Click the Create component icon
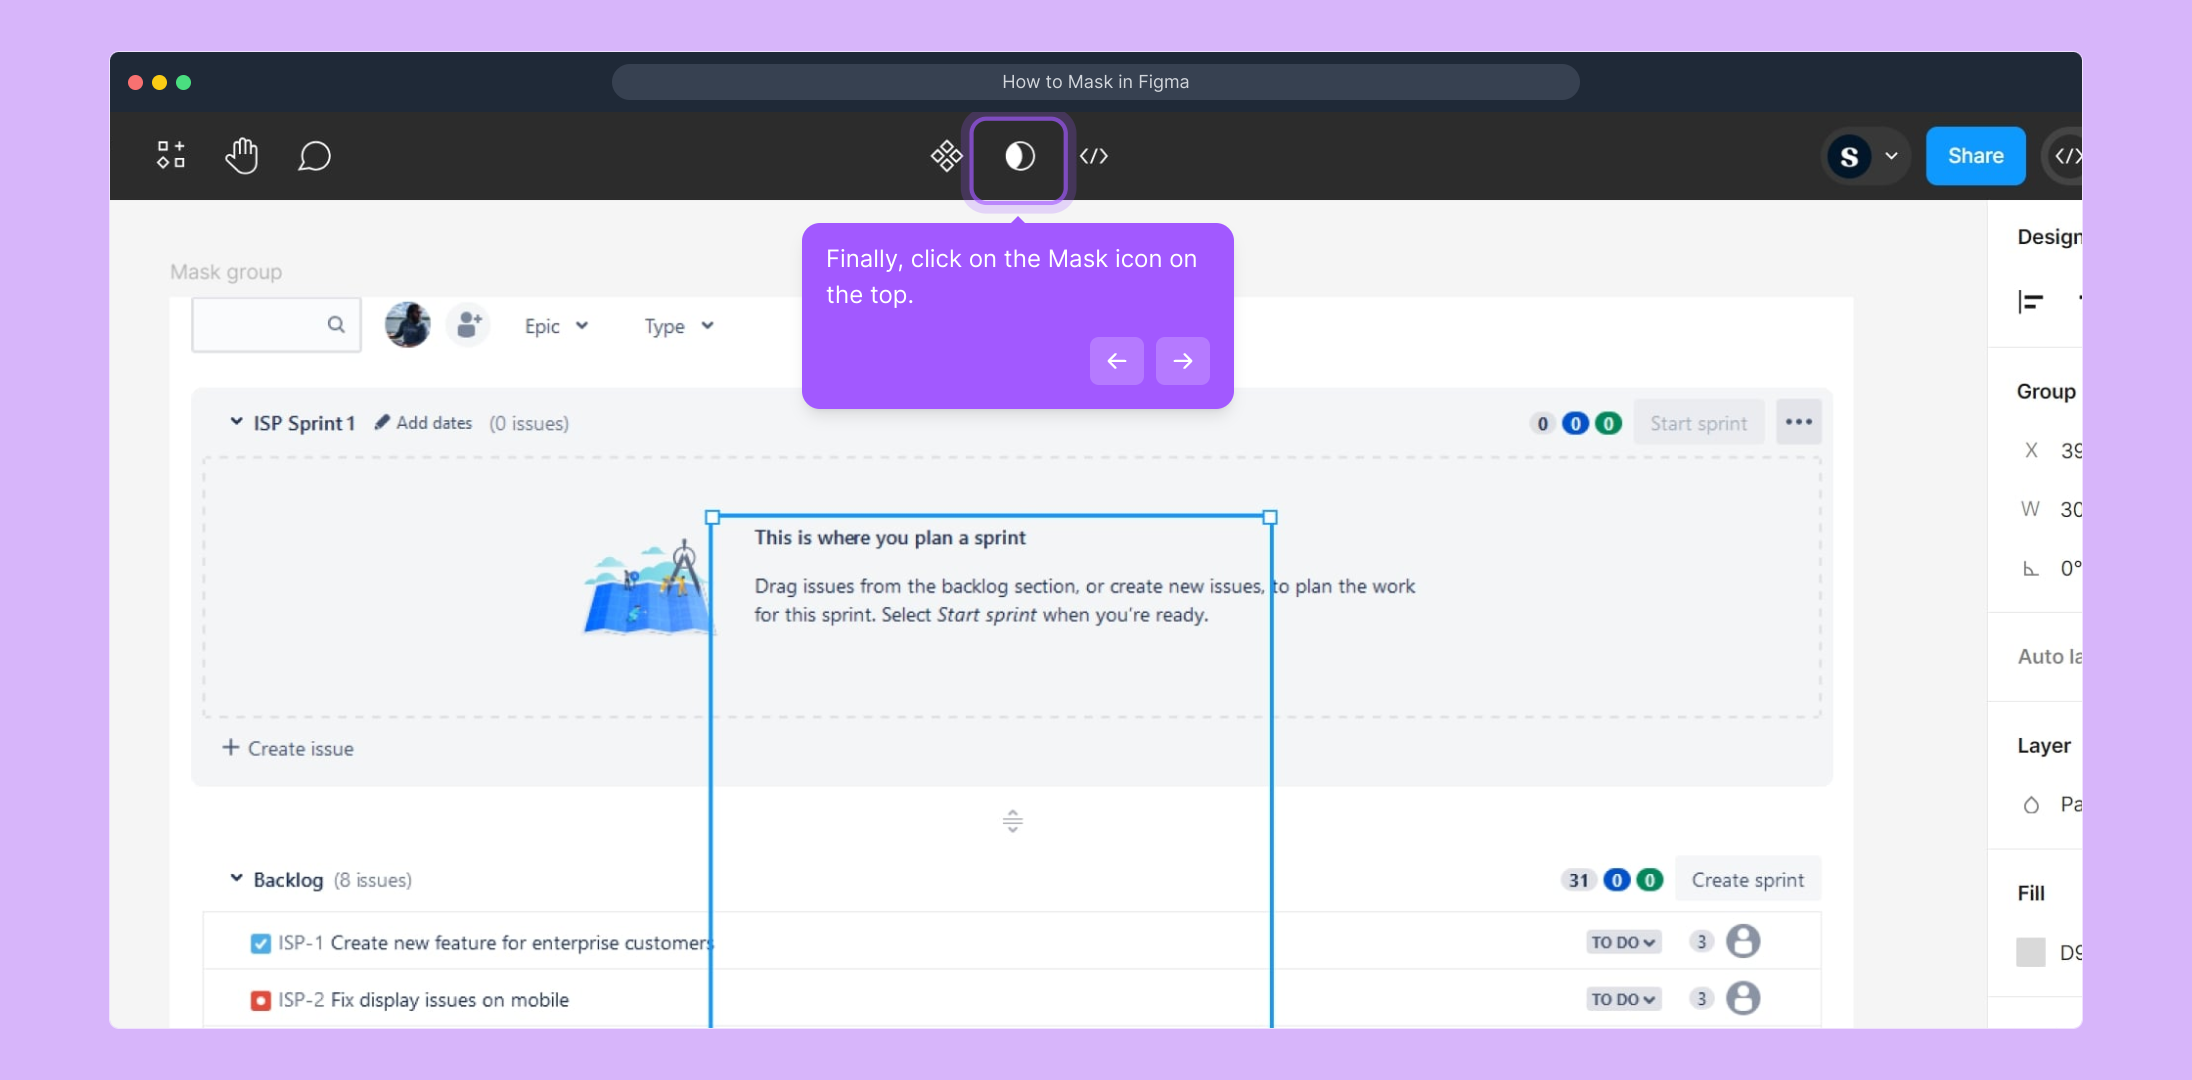 (x=946, y=156)
